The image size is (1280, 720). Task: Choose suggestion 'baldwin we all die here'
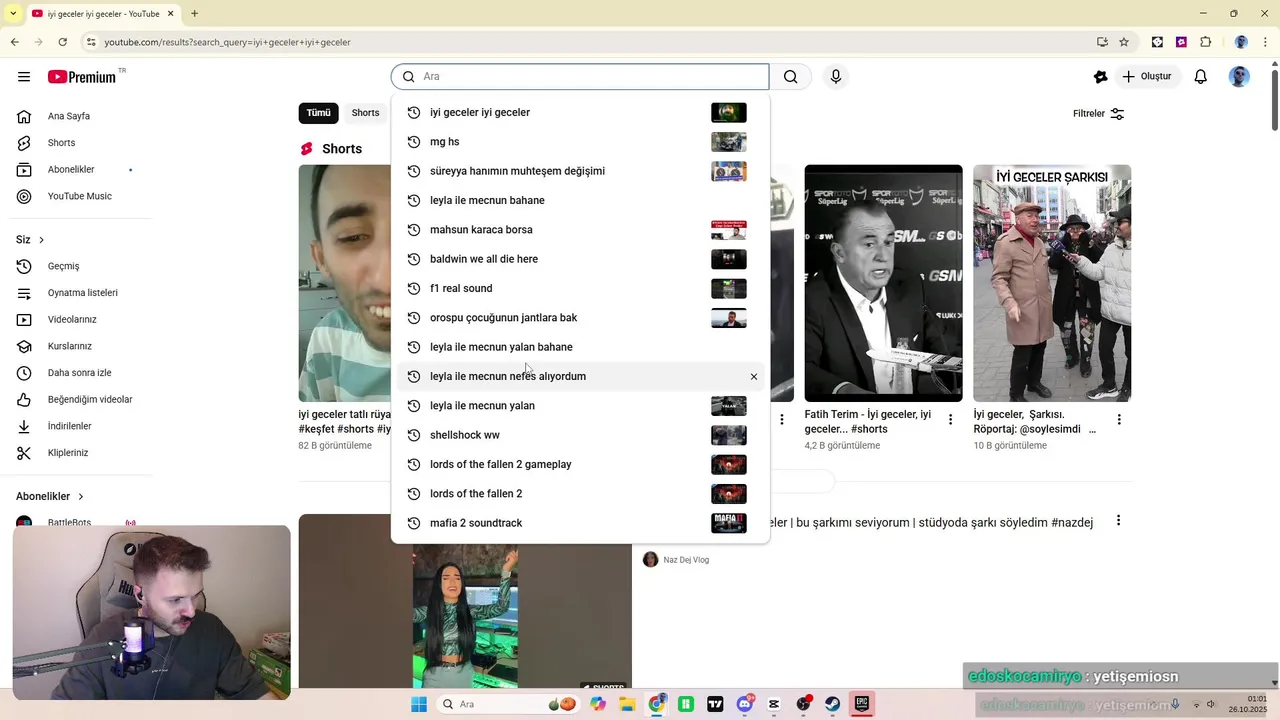tap(580, 259)
